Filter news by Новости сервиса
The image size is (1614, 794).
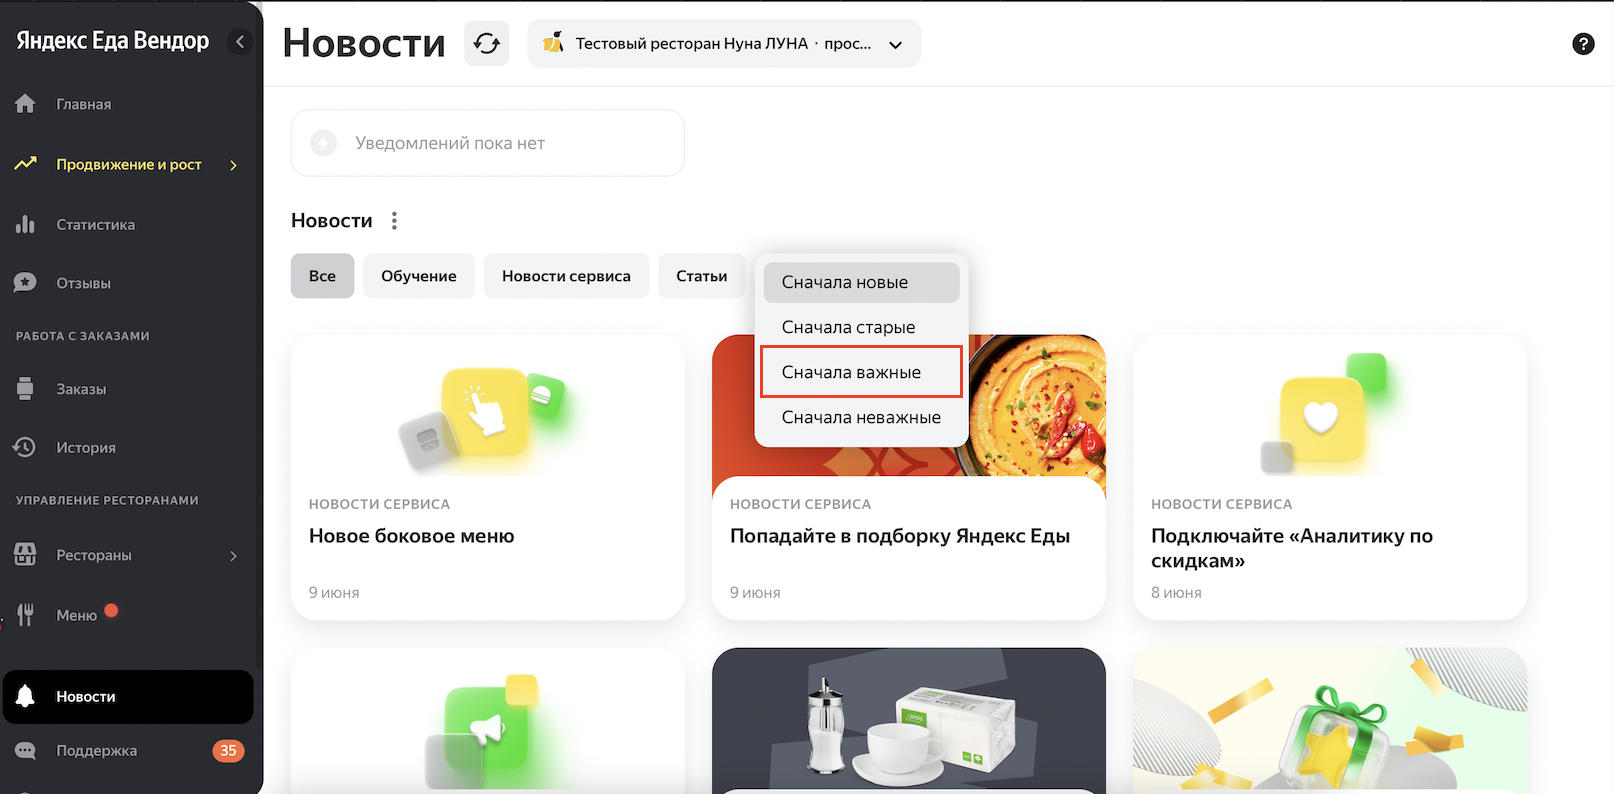click(566, 276)
